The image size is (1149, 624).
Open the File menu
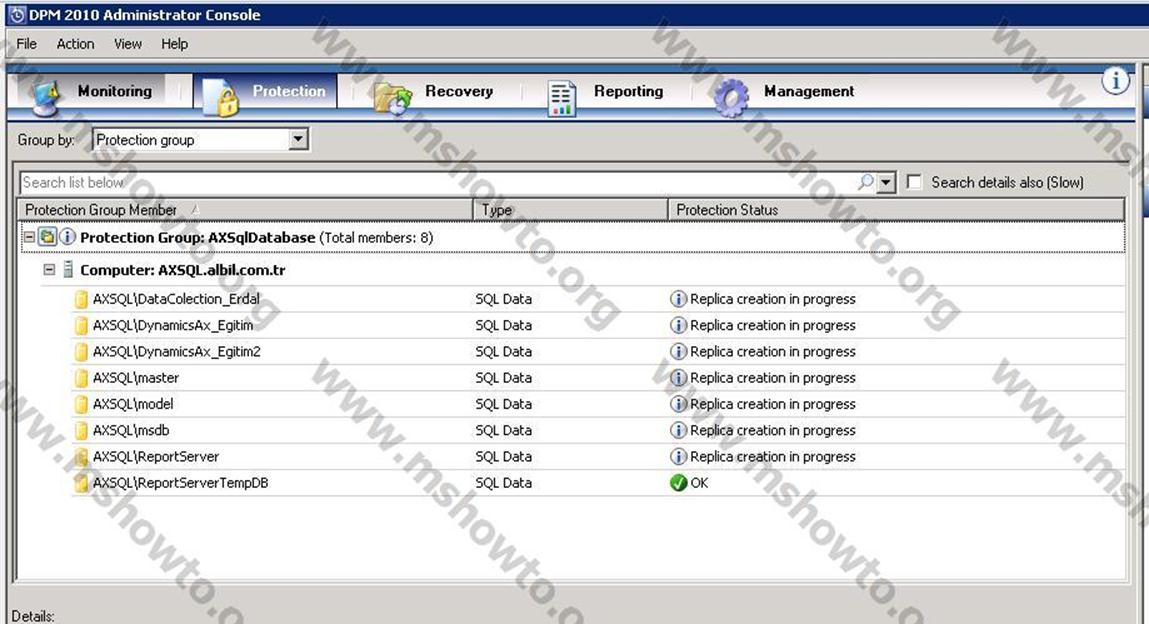(26, 44)
